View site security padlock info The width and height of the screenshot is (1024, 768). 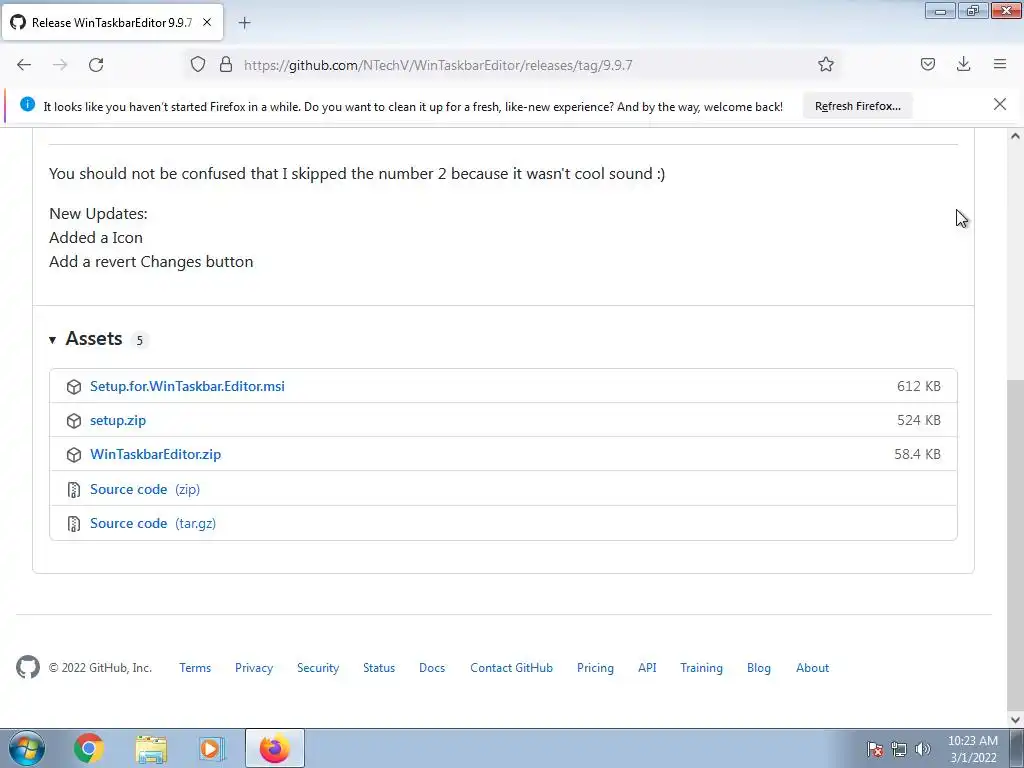226,65
